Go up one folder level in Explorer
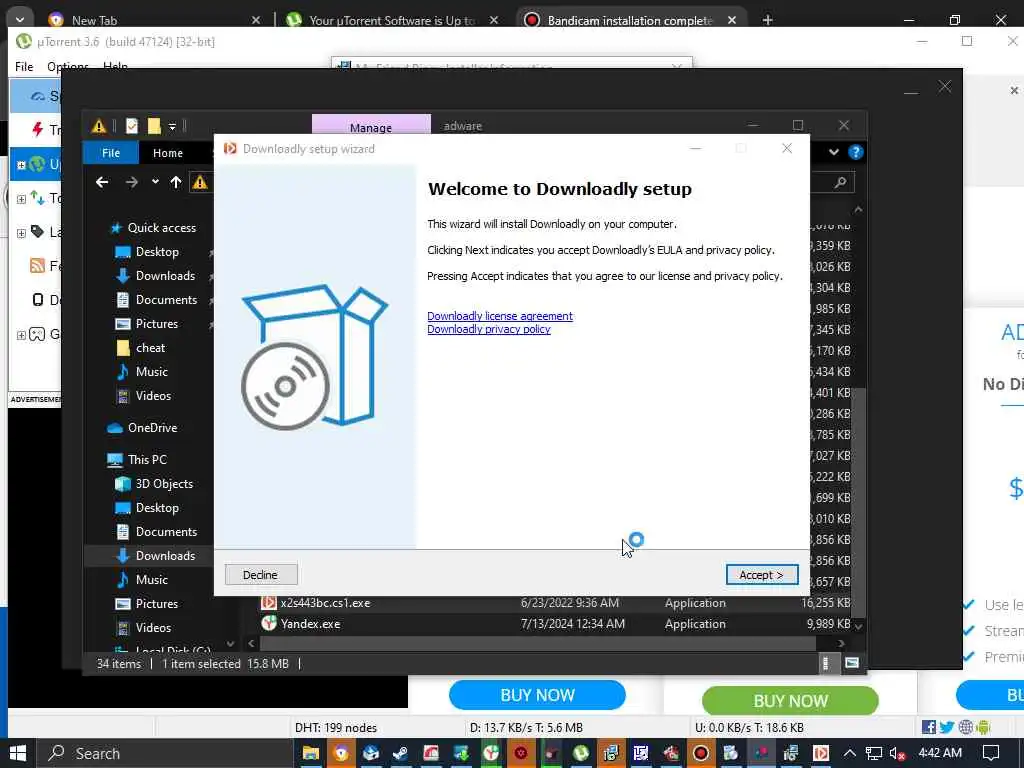The image size is (1024, 768). coord(176,182)
